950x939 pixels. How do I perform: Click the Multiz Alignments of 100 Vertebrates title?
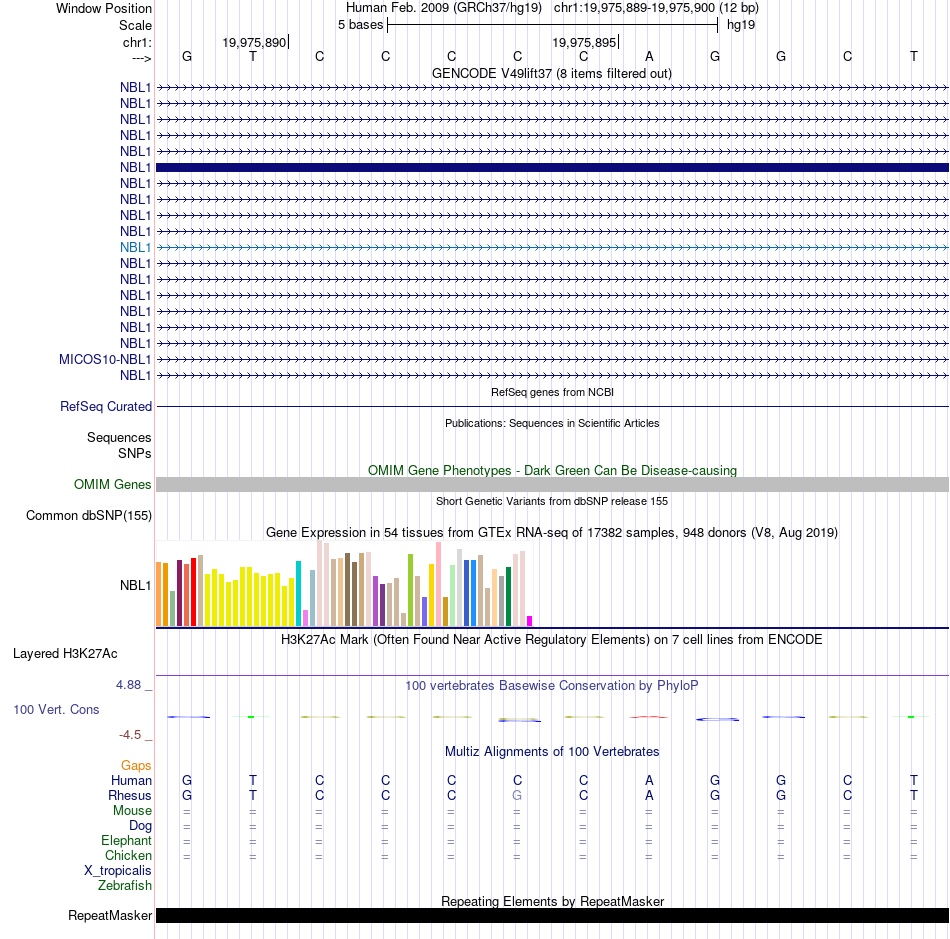552,752
